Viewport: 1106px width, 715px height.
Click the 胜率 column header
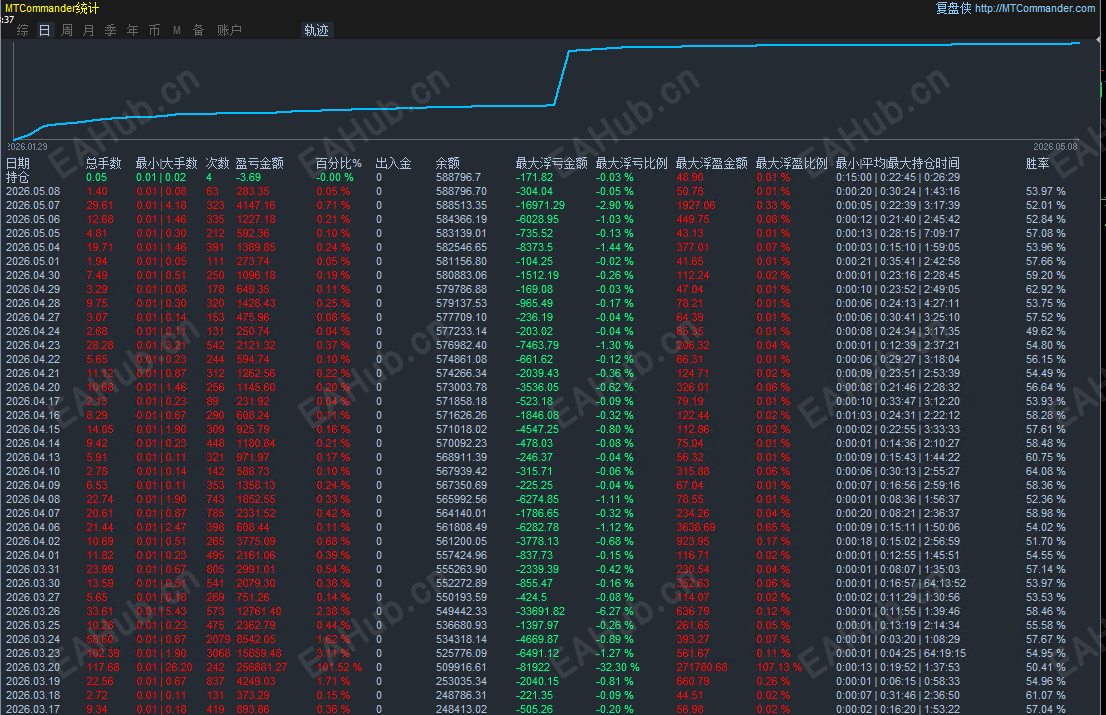[1038, 164]
